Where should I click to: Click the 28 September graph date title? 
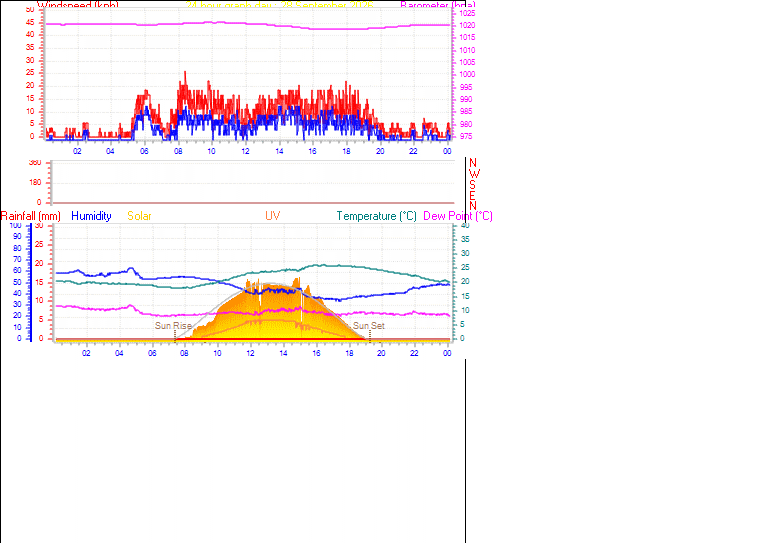280,5
